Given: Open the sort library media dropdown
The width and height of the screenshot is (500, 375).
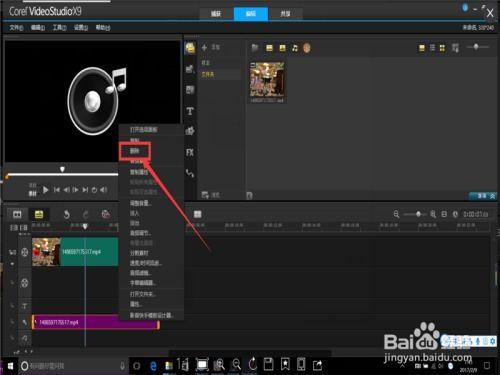Looking at the screenshot, I should pos(455,48).
